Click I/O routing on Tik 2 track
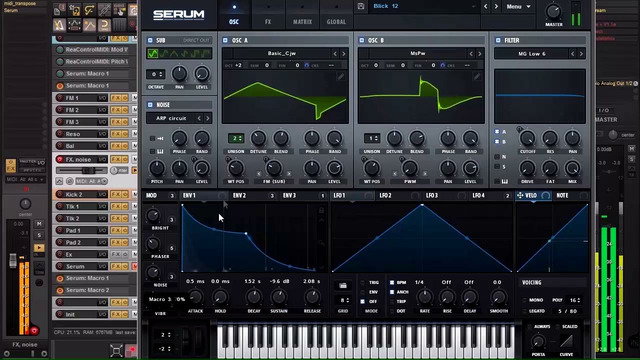The width and height of the screenshot is (640, 360). tap(102, 218)
